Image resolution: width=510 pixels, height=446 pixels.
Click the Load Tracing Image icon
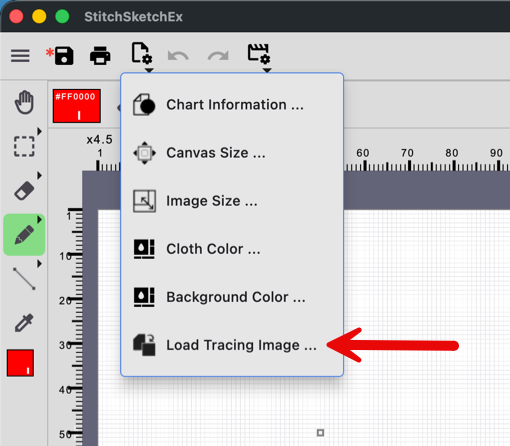[x=144, y=345]
